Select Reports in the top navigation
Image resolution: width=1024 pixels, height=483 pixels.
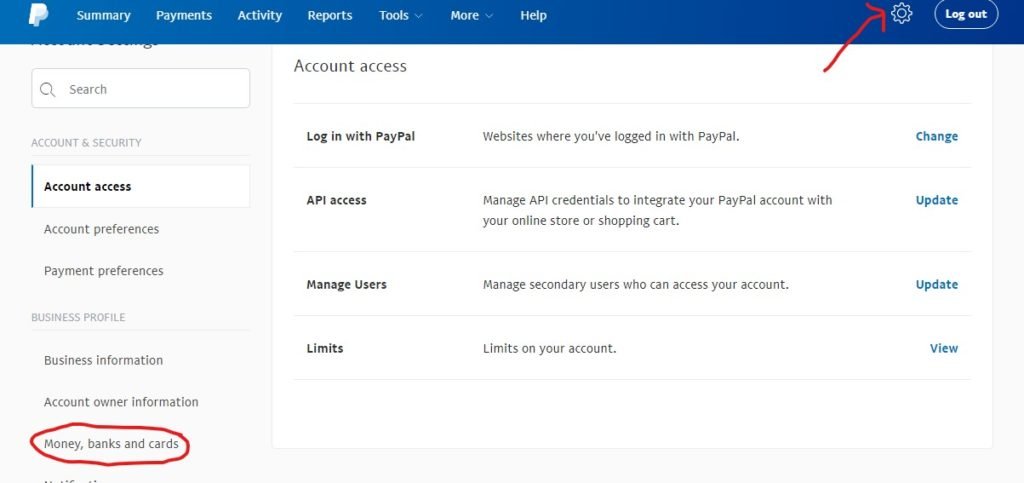pos(329,15)
